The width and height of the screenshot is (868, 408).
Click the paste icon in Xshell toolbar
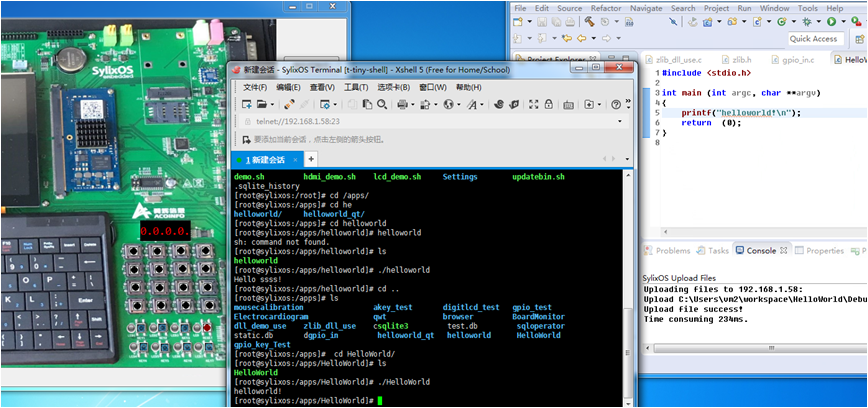tap(367, 104)
